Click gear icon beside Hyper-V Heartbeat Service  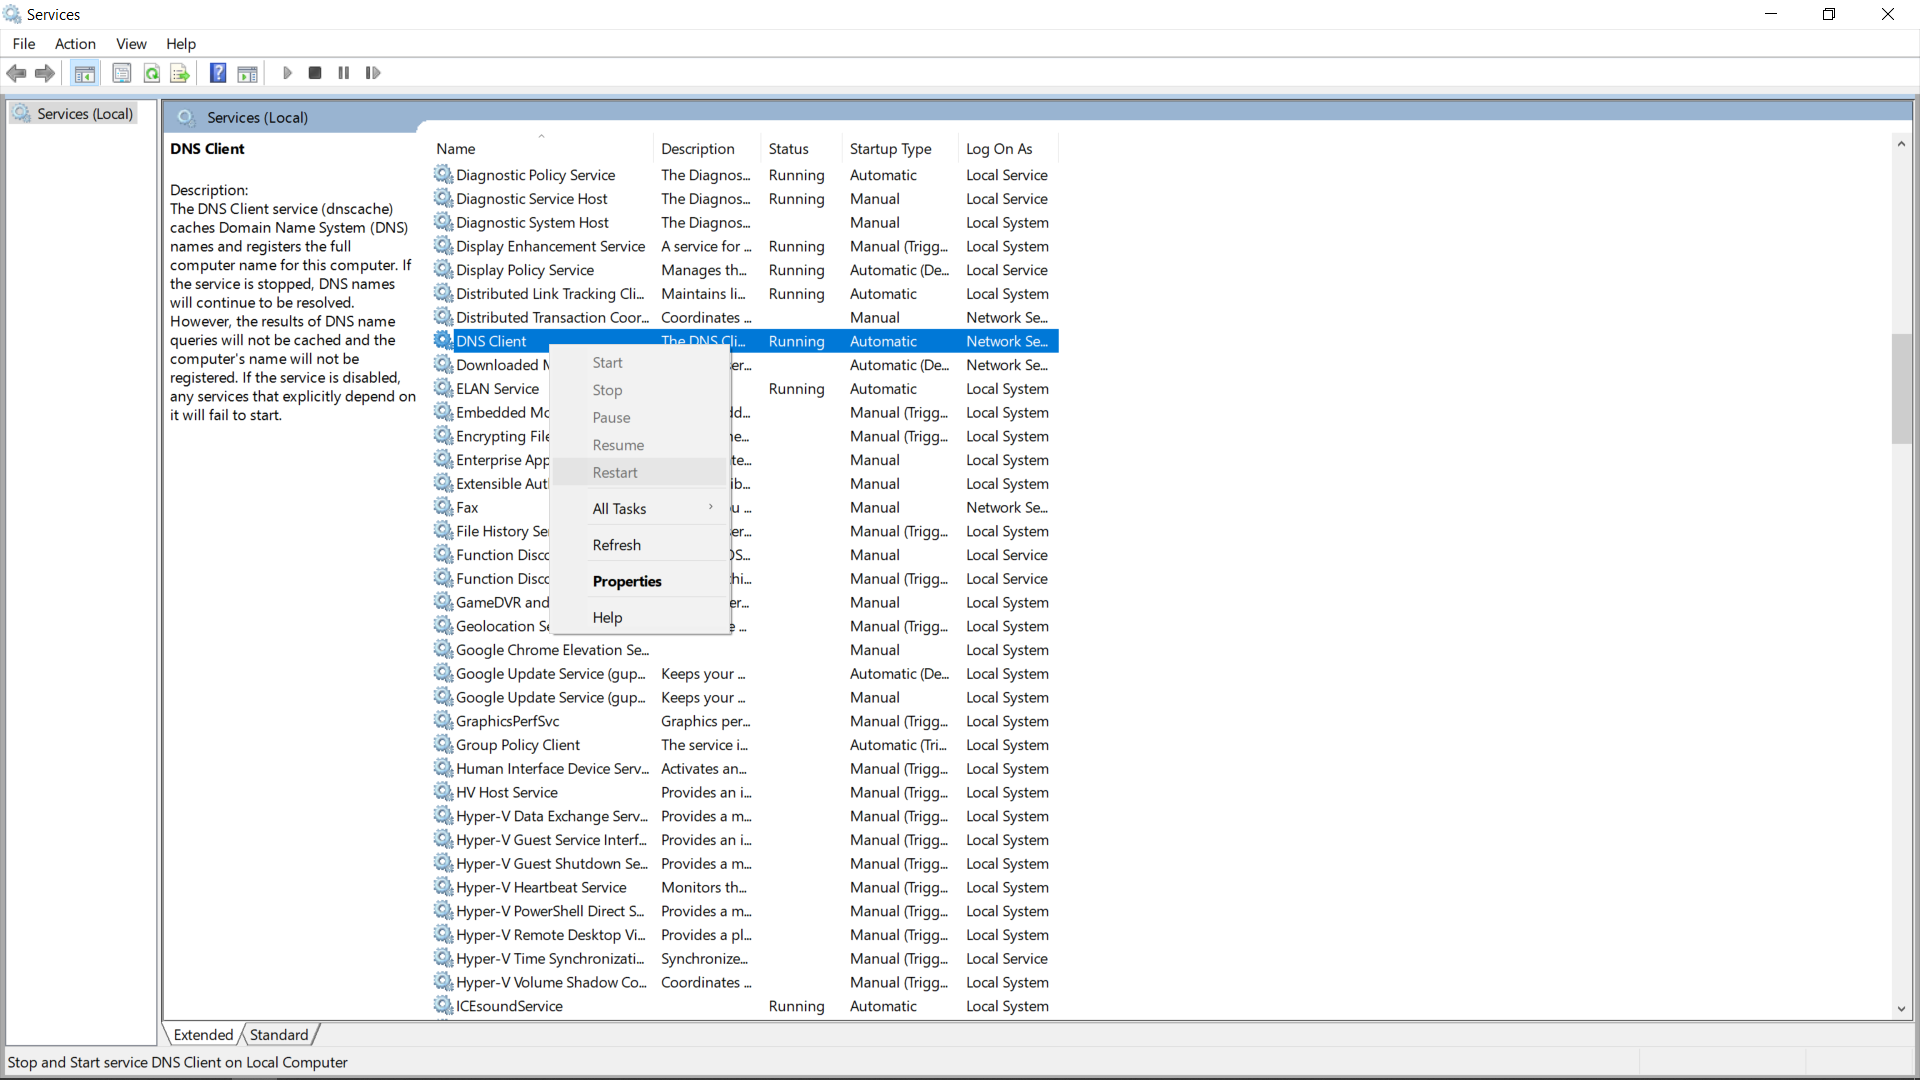point(443,887)
